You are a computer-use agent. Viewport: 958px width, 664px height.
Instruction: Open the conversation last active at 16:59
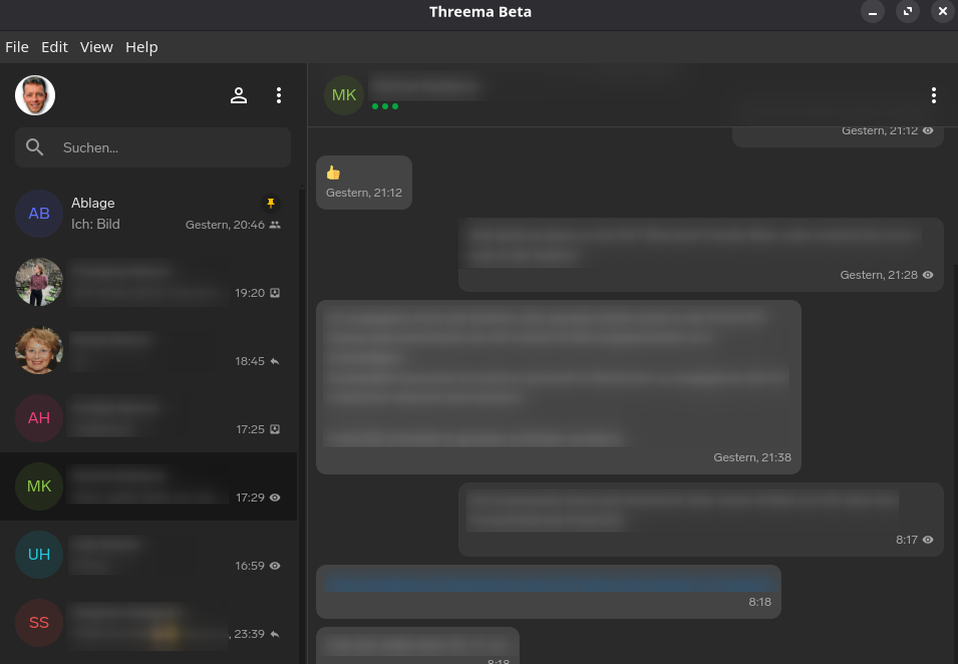[148, 554]
